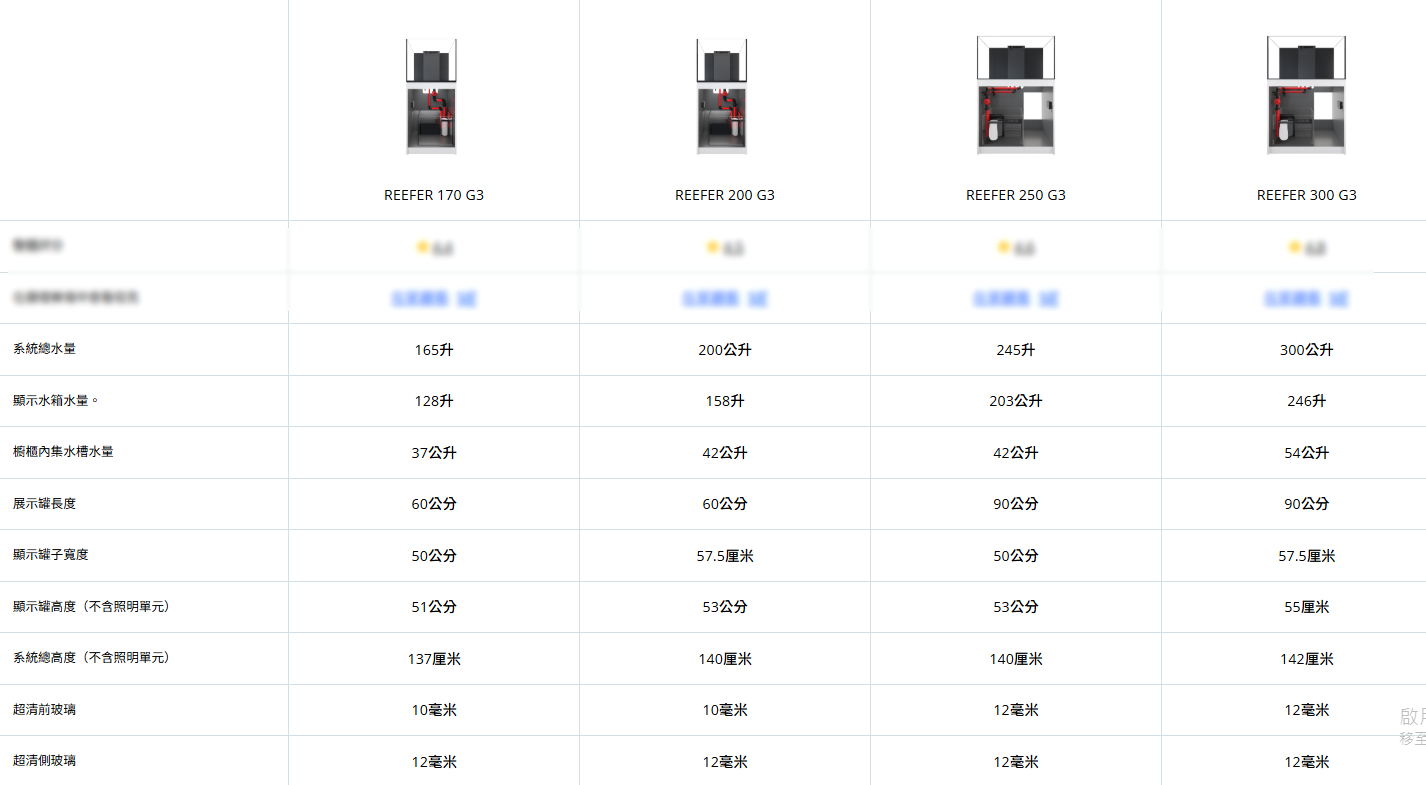Image resolution: width=1426 pixels, height=785 pixels.
Task: Click the longer blue link in REEFER 200 G3 column
Action: click(710, 298)
